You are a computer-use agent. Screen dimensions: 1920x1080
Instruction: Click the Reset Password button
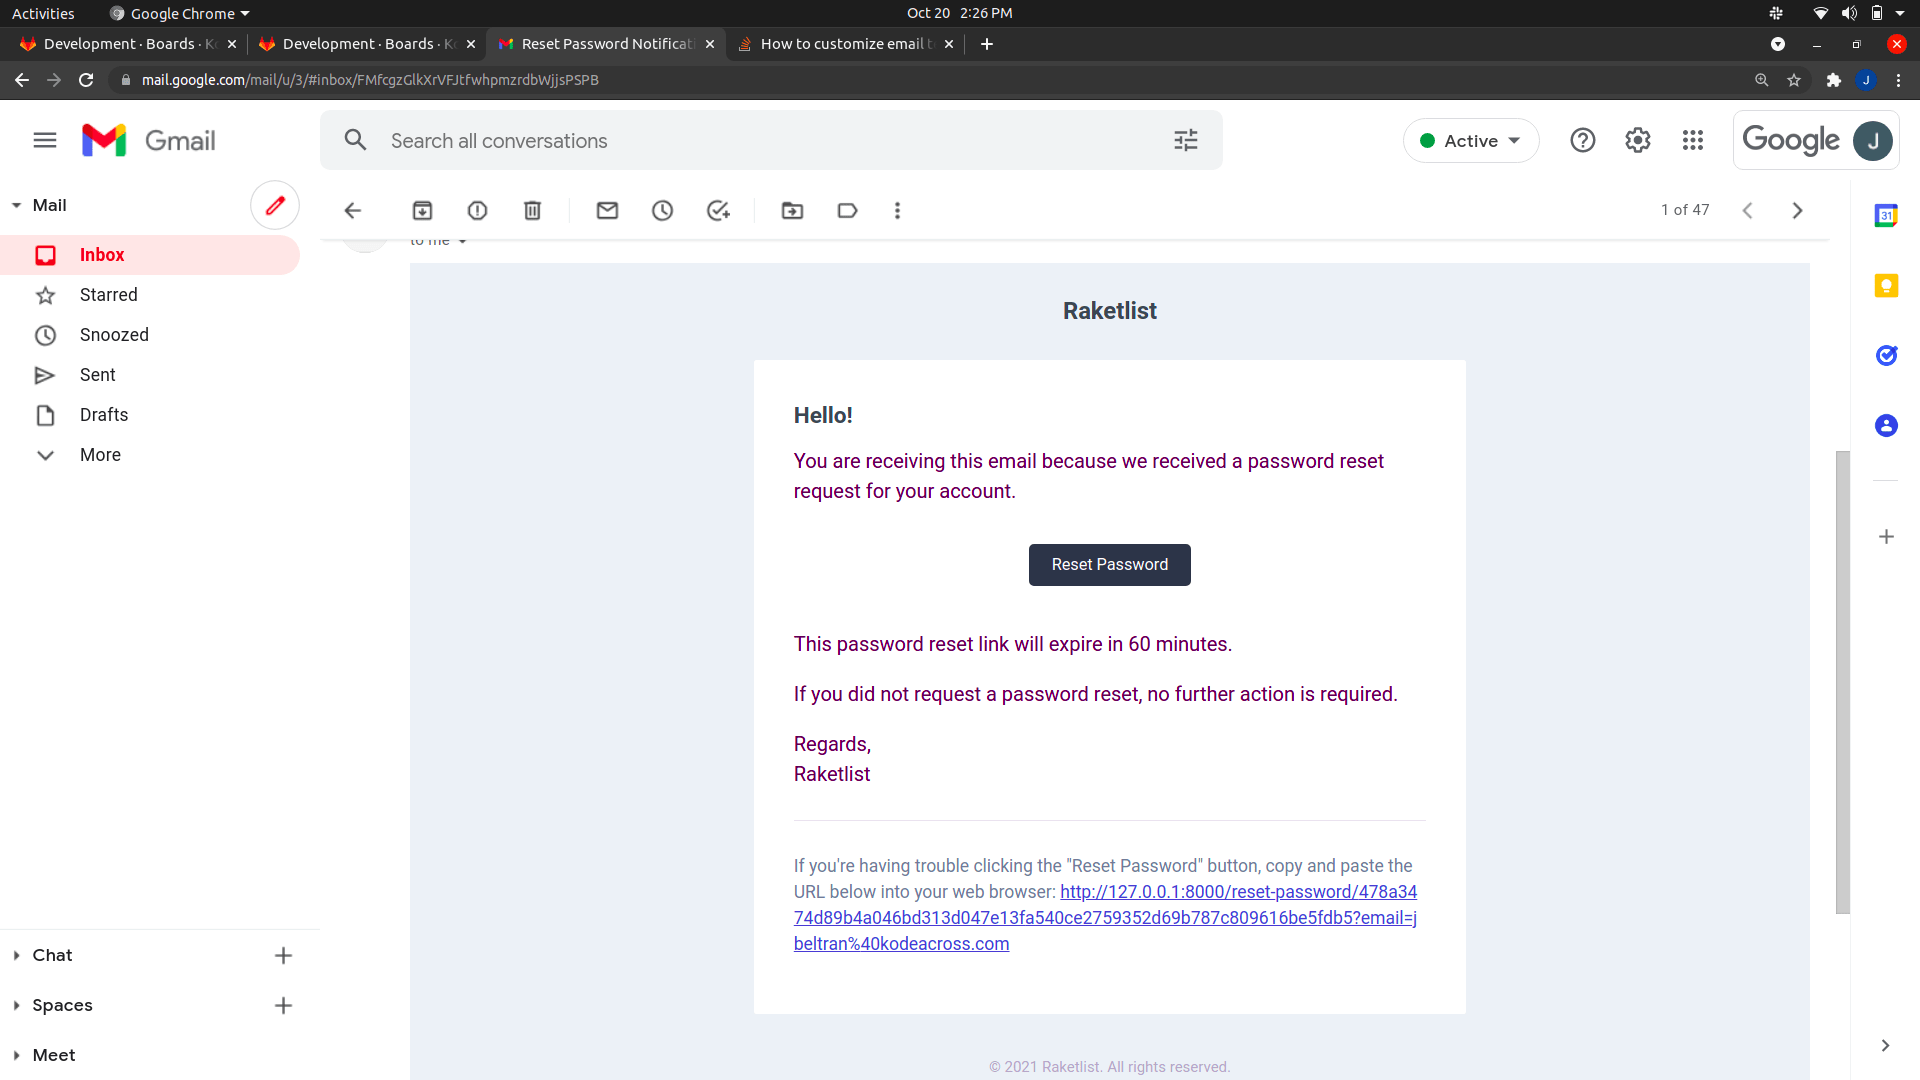coord(1109,564)
